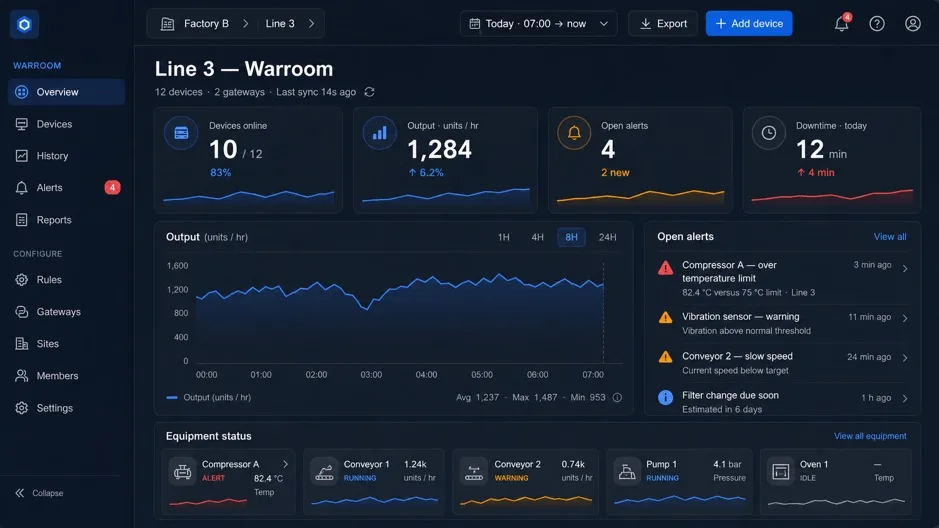Open View all alerts link
Image resolution: width=939 pixels, height=528 pixels.
coord(889,236)
